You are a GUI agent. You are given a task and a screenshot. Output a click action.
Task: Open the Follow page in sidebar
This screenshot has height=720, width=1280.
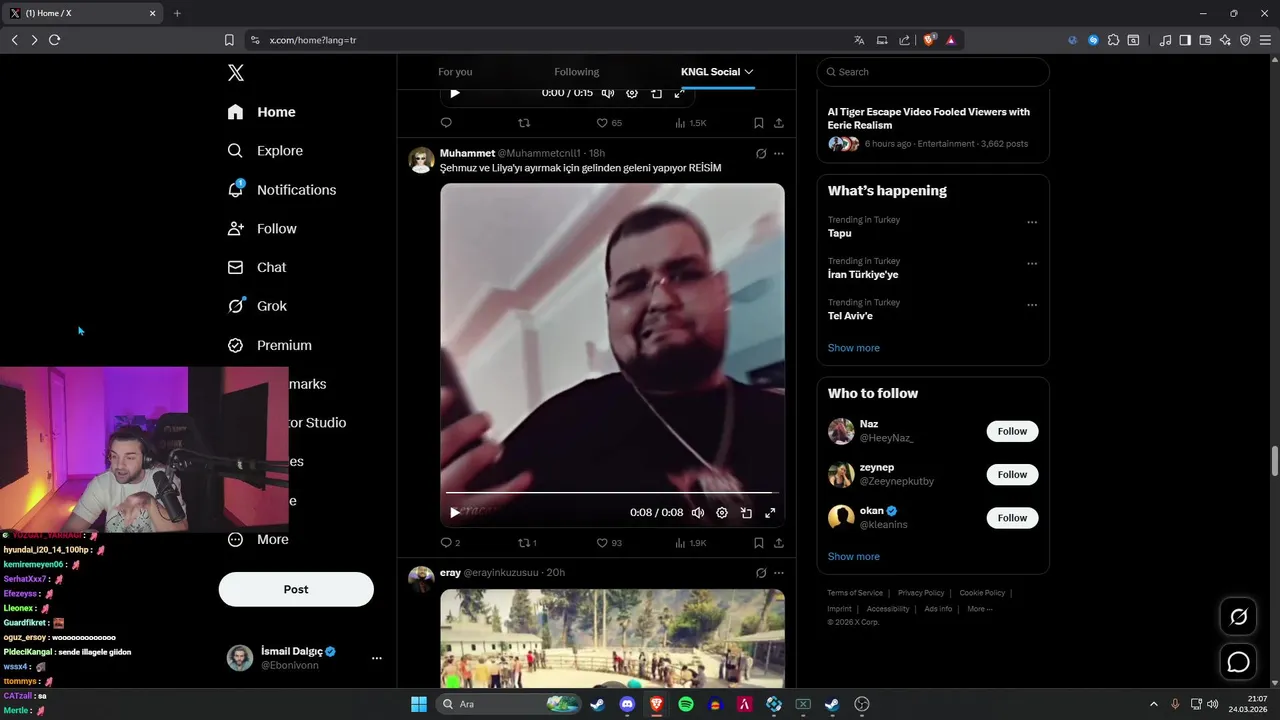click(x=262, y=229)
